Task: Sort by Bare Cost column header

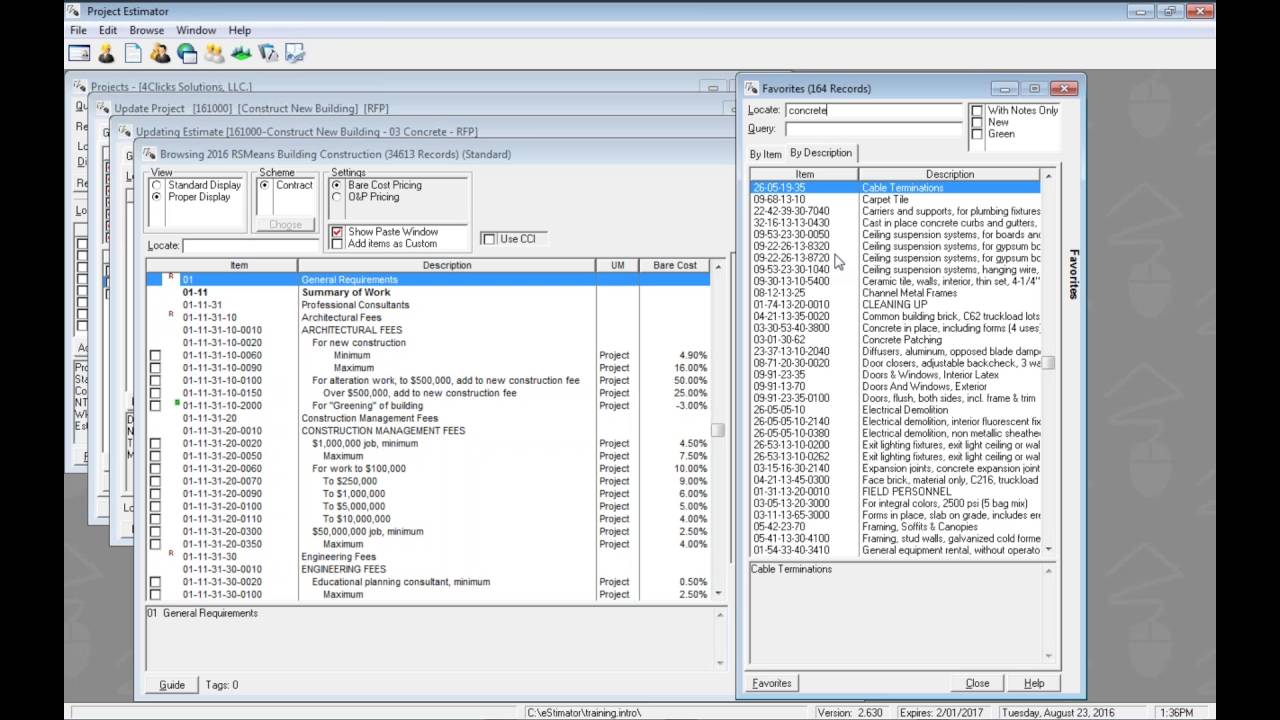Action: point(674,265)
